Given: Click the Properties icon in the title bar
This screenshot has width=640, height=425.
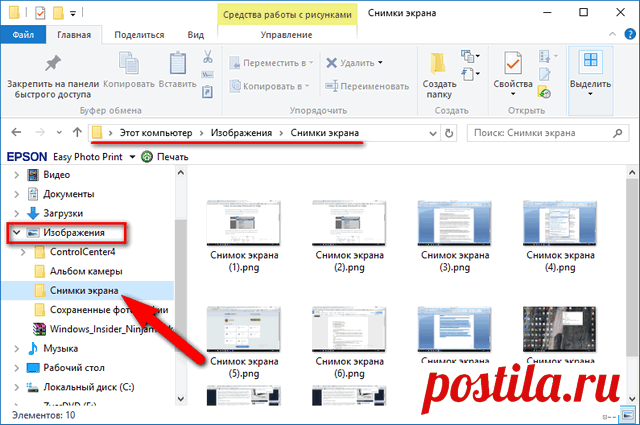Looking at the screenshot, I should 40,13.
